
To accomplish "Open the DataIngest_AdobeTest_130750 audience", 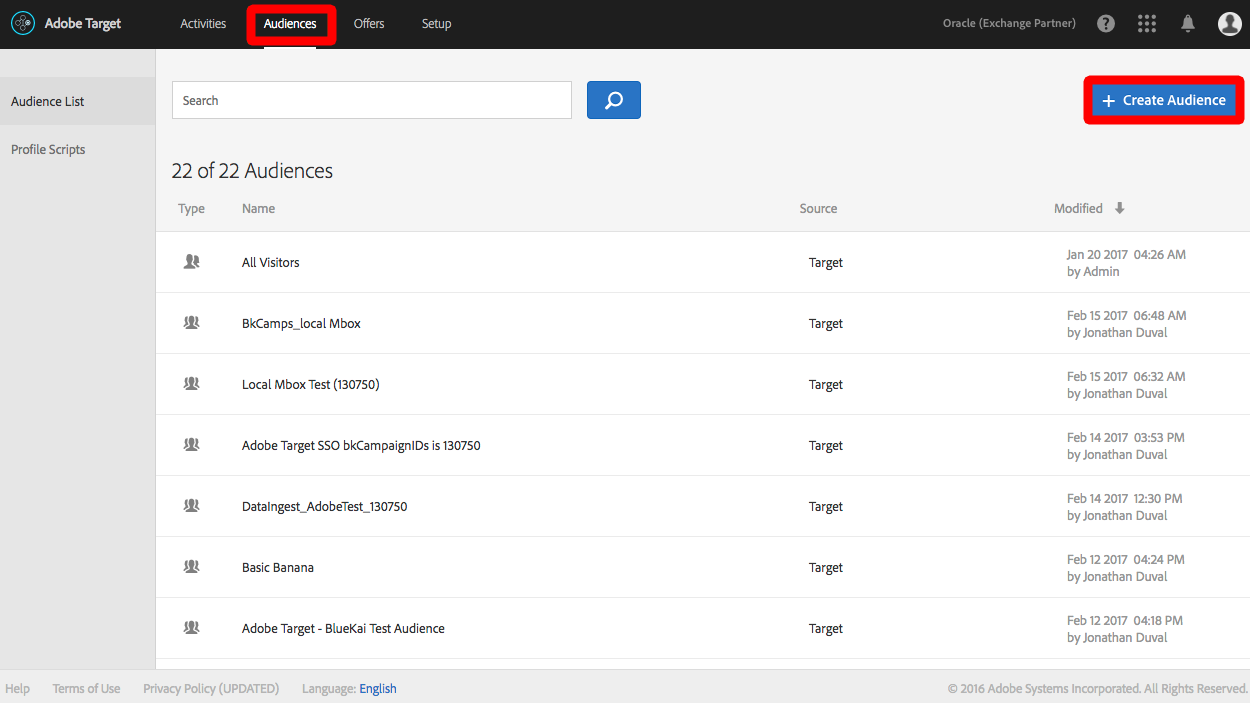I will click(324, 506).
